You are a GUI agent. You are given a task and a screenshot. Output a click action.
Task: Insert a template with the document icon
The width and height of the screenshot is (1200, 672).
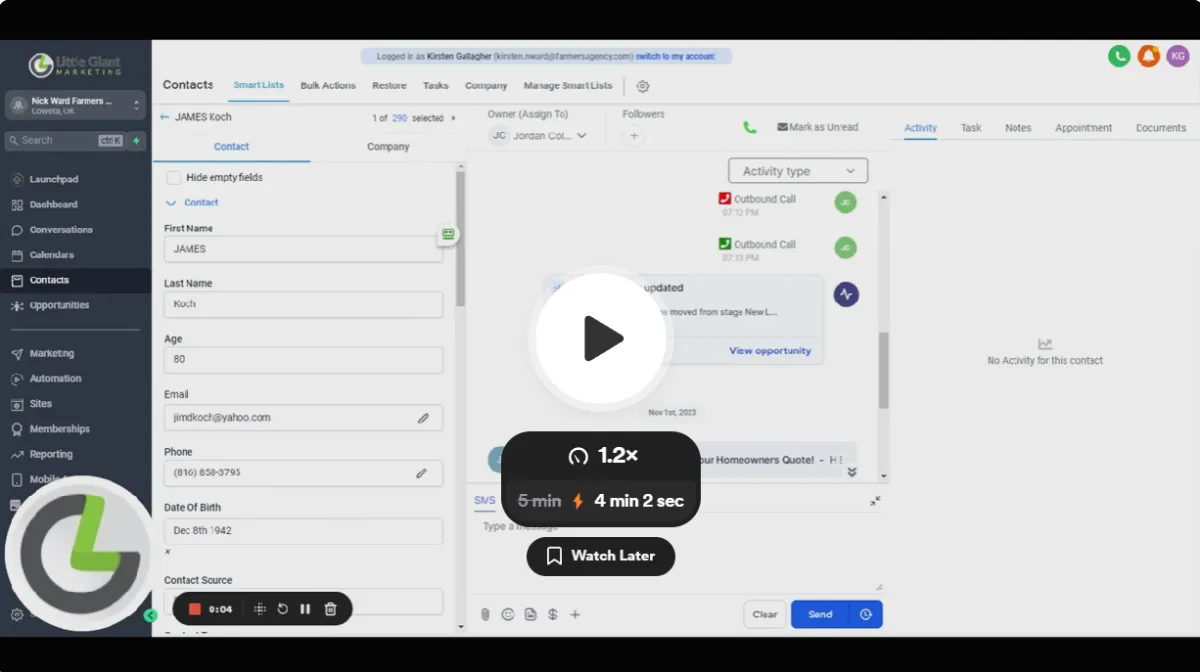click(530, 614)
